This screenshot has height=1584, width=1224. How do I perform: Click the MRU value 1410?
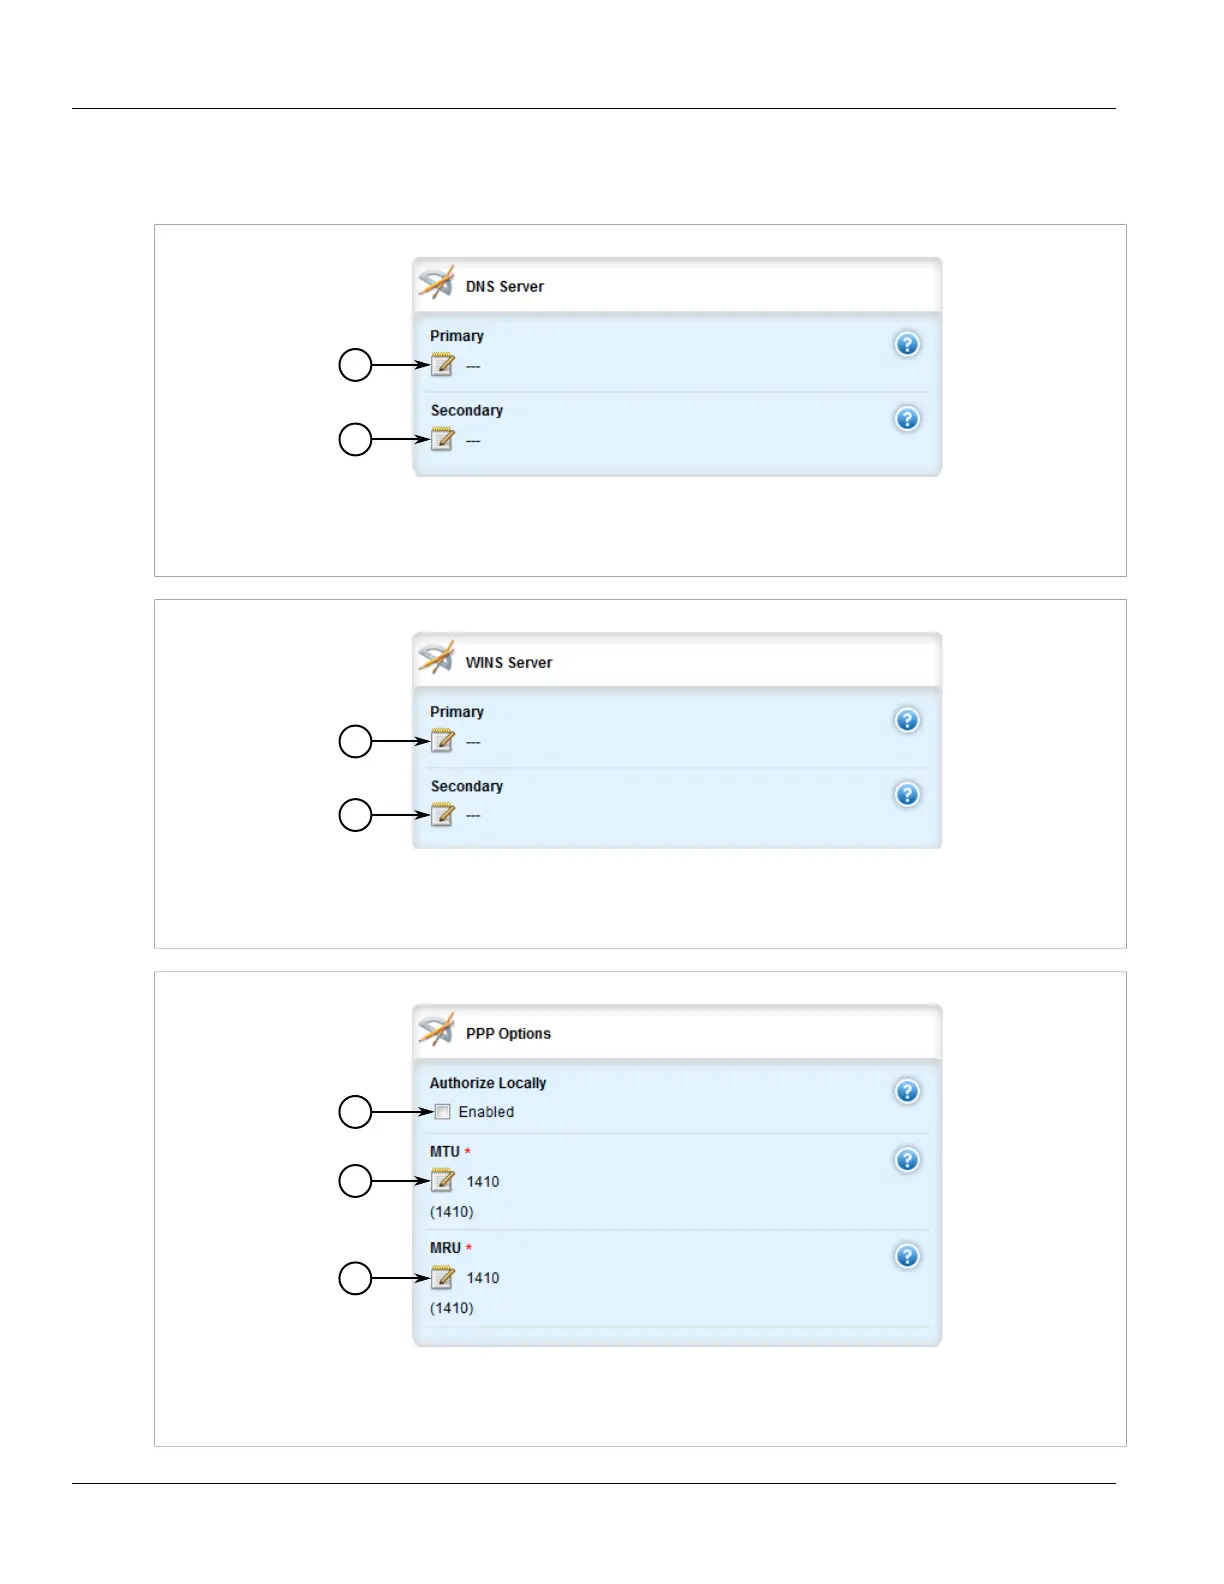pyautogui.click(x=483, y=1278)
